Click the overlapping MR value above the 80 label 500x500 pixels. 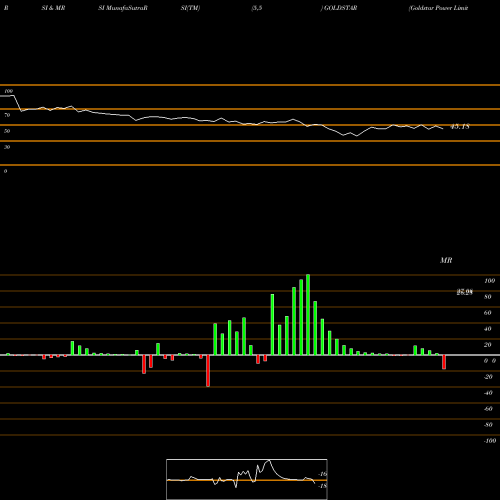pos(465,292)
